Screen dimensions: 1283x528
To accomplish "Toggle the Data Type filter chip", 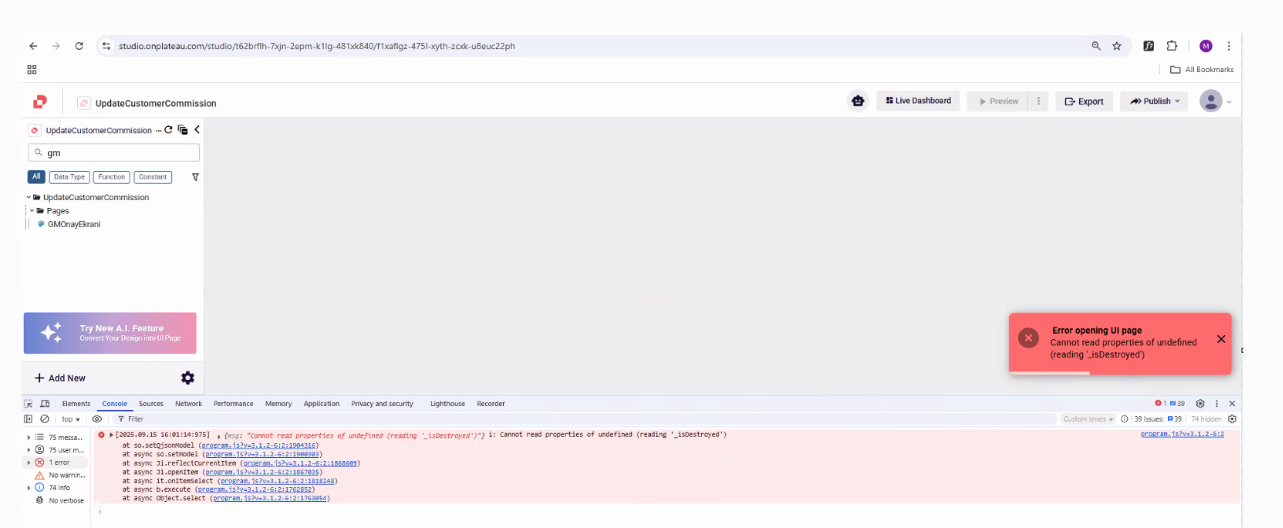I will click(69, 177).
